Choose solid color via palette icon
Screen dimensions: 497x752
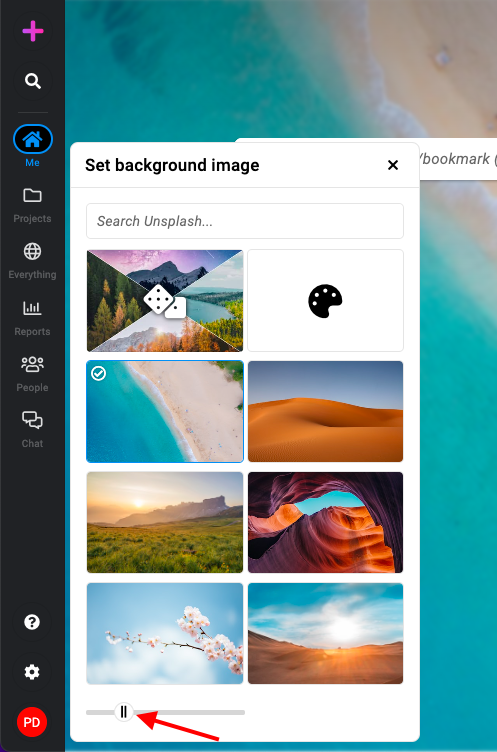coord(325,301)
